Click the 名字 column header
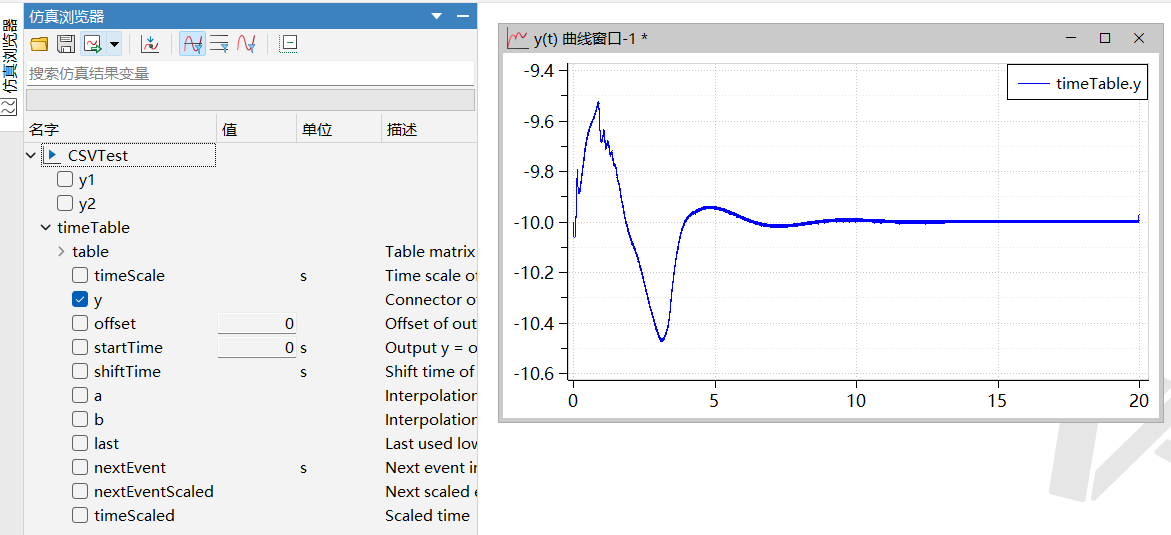1171x535 pixels. [x=45, y=130]
